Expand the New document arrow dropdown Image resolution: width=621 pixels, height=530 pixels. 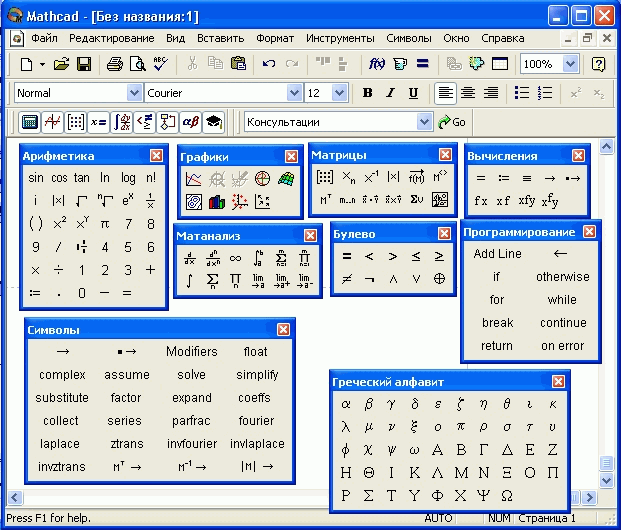tap(42, 64)
